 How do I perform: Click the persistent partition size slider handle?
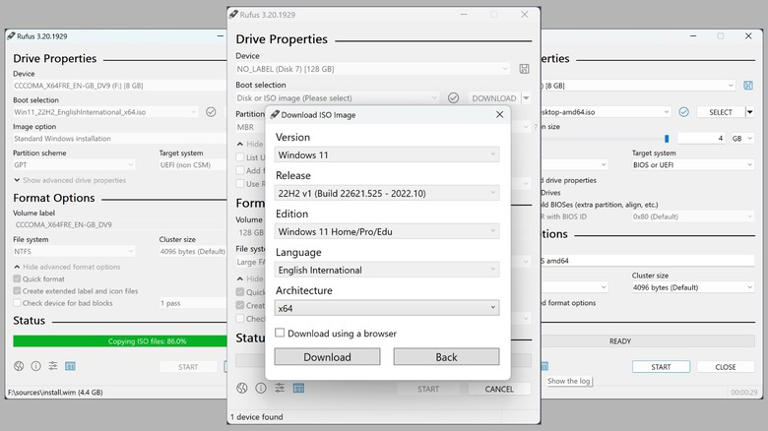[667, 139]
